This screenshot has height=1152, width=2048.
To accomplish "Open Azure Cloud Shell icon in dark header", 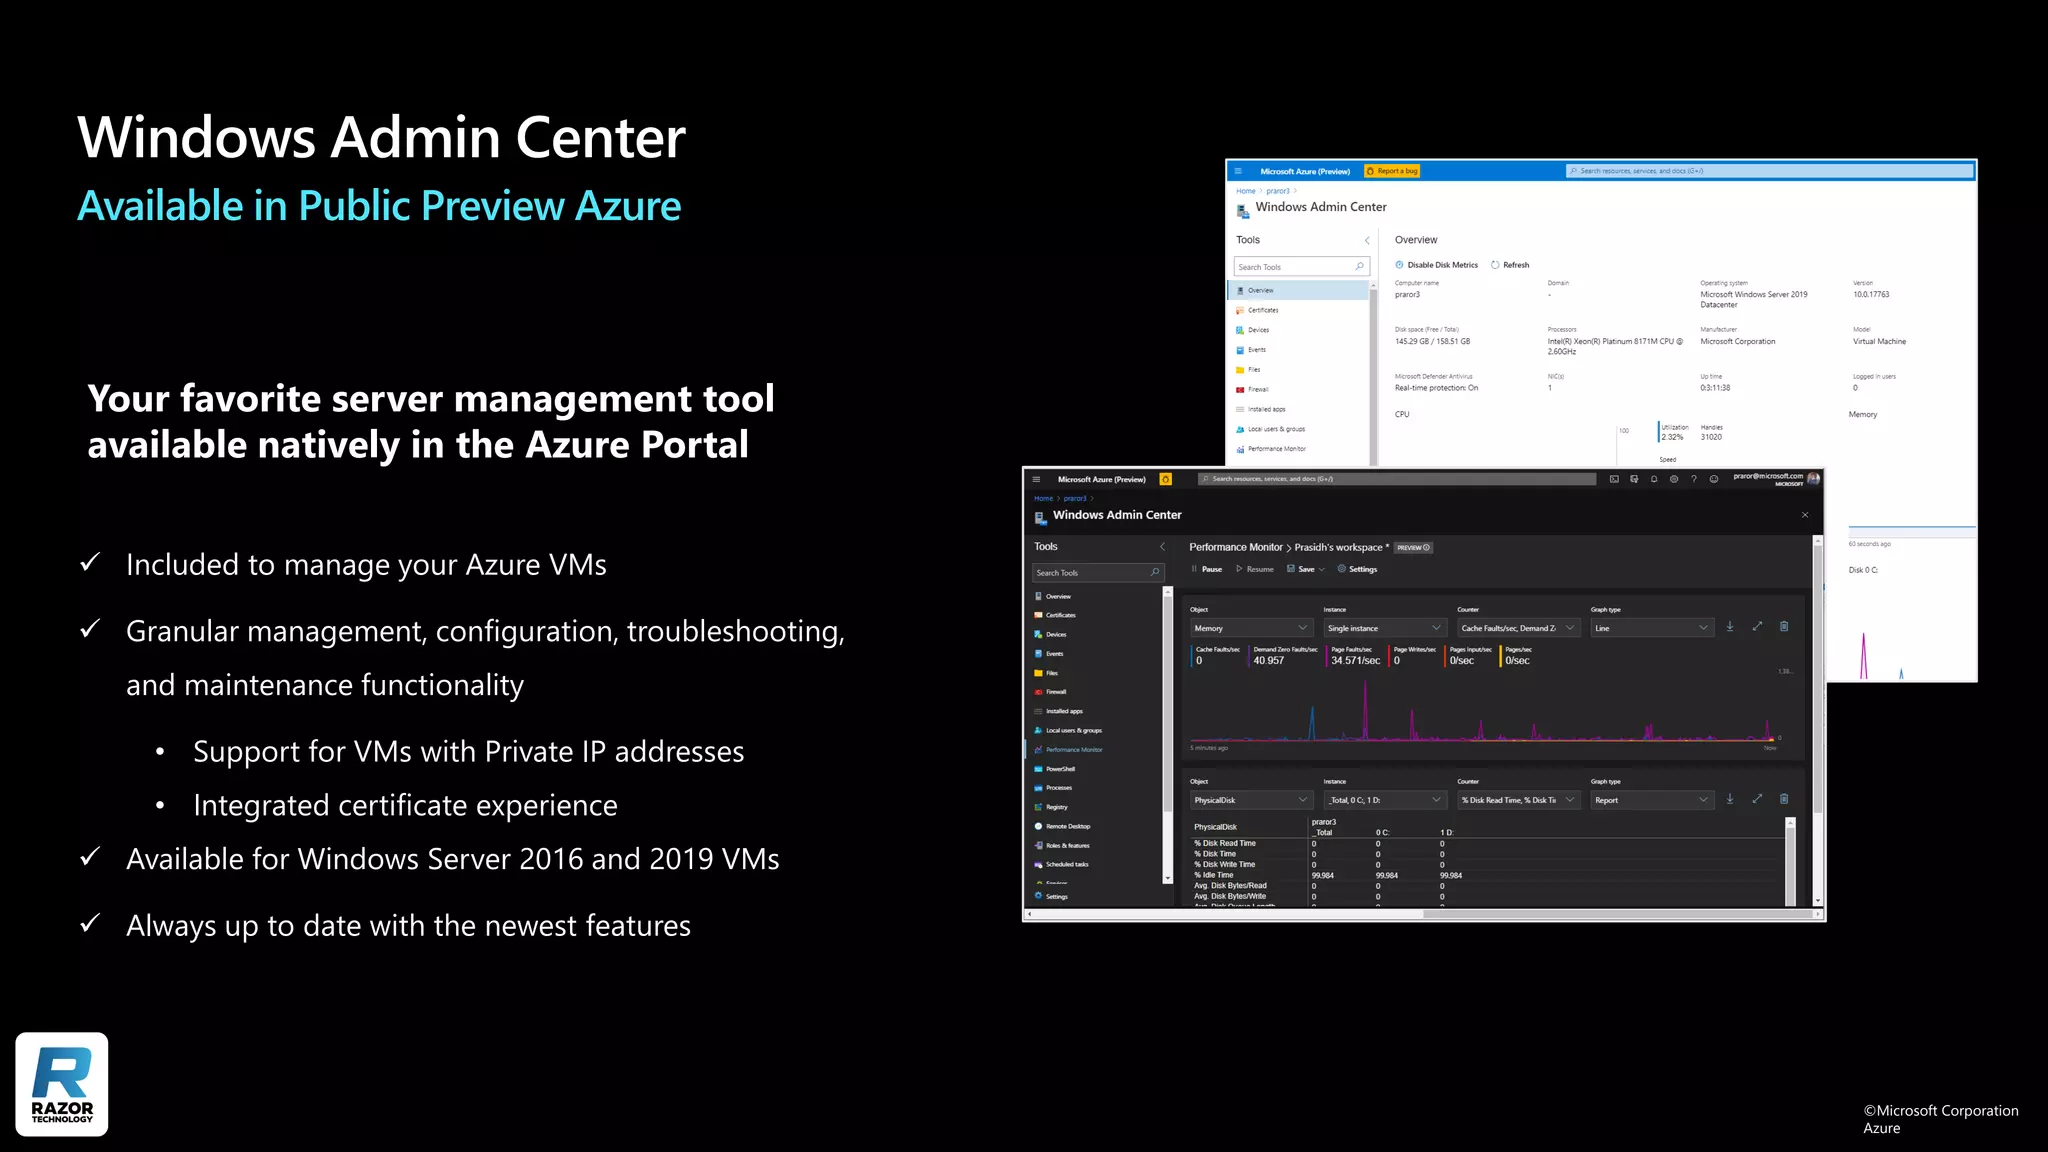I will (1614, 479).
